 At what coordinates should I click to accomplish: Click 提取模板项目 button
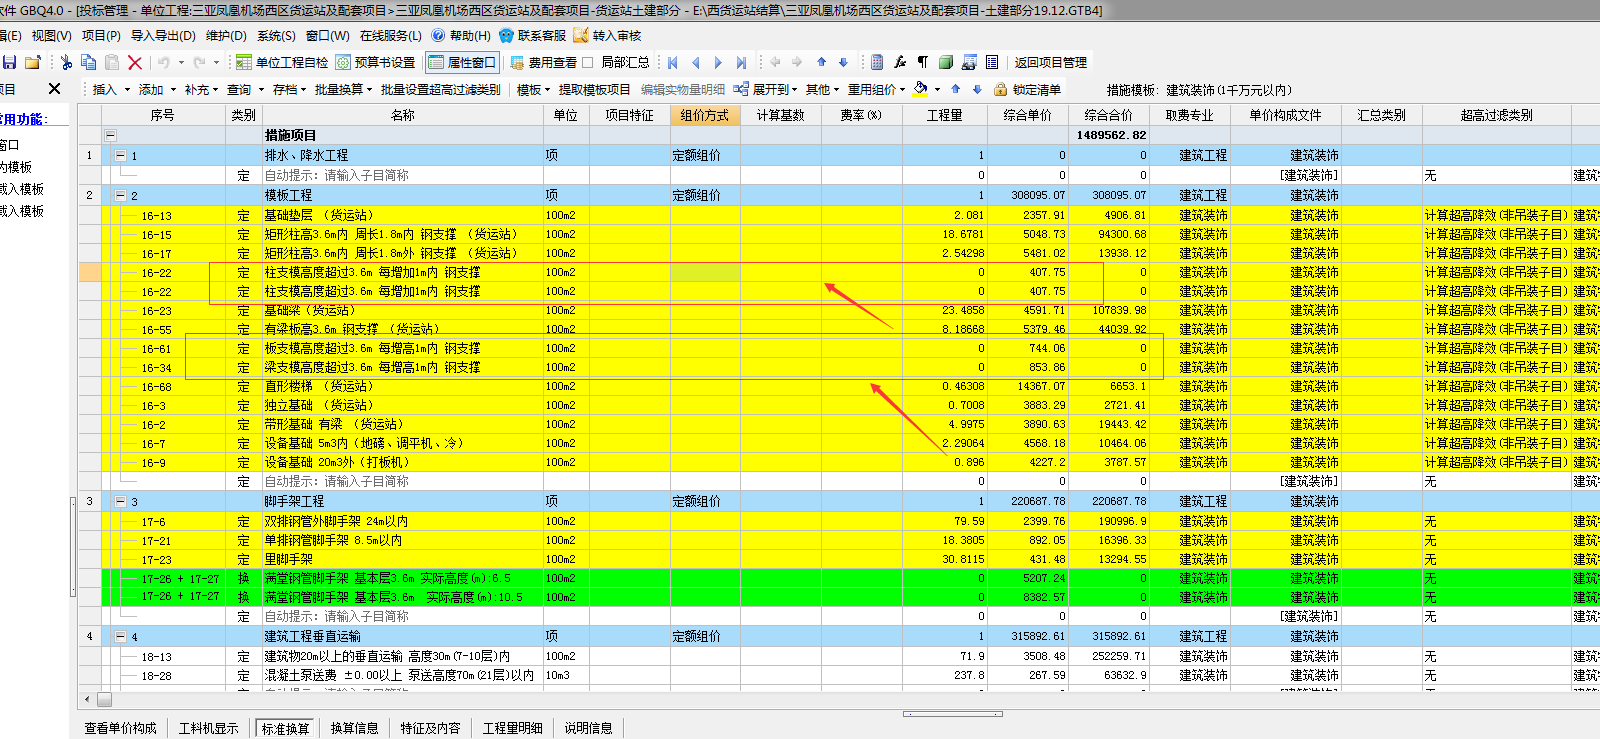tap(595, 89)
